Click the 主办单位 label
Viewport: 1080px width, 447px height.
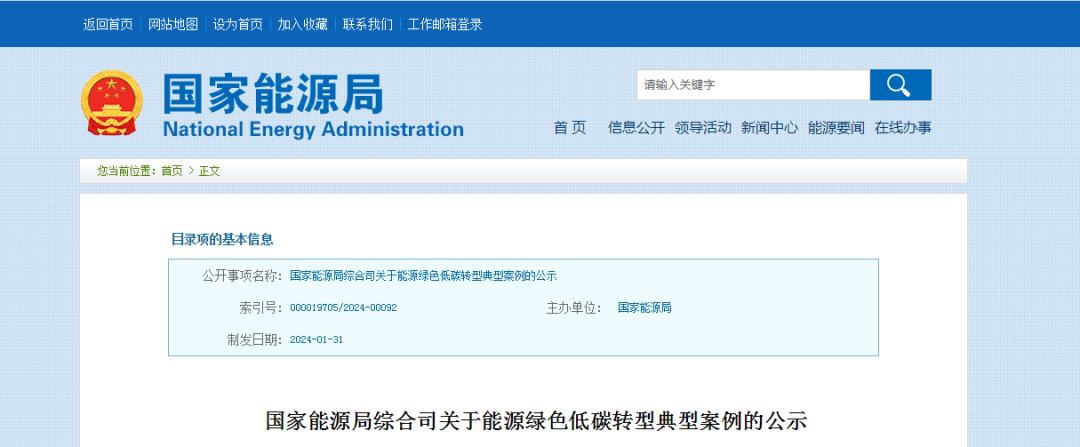[x=574, y=308]
